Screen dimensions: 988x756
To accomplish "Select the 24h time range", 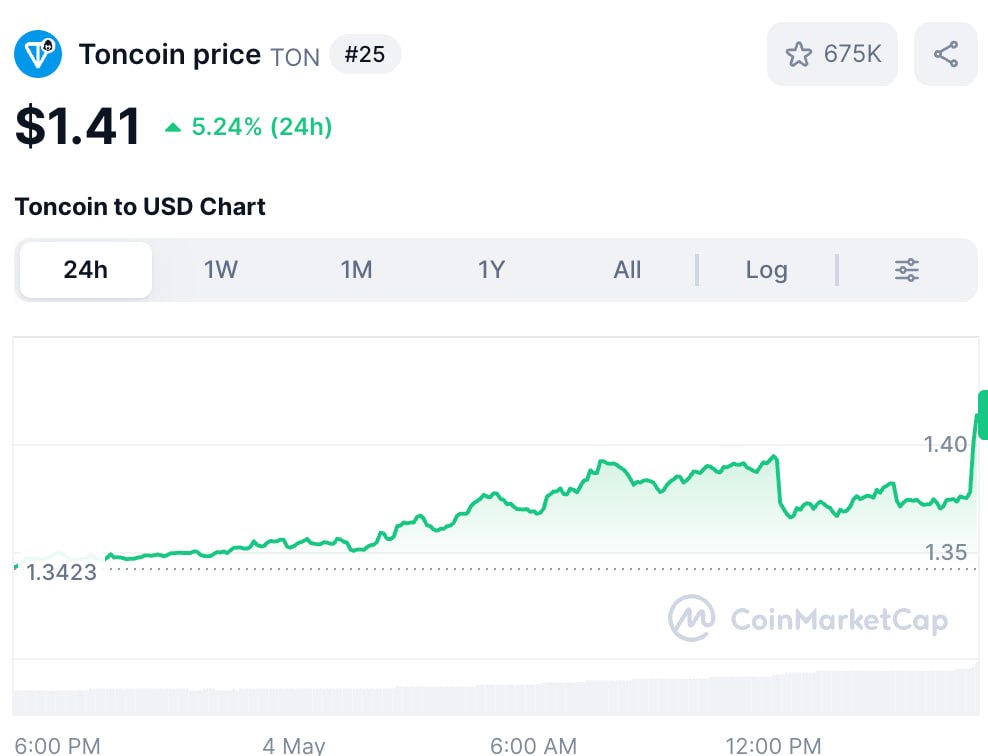I will [86, 270].
